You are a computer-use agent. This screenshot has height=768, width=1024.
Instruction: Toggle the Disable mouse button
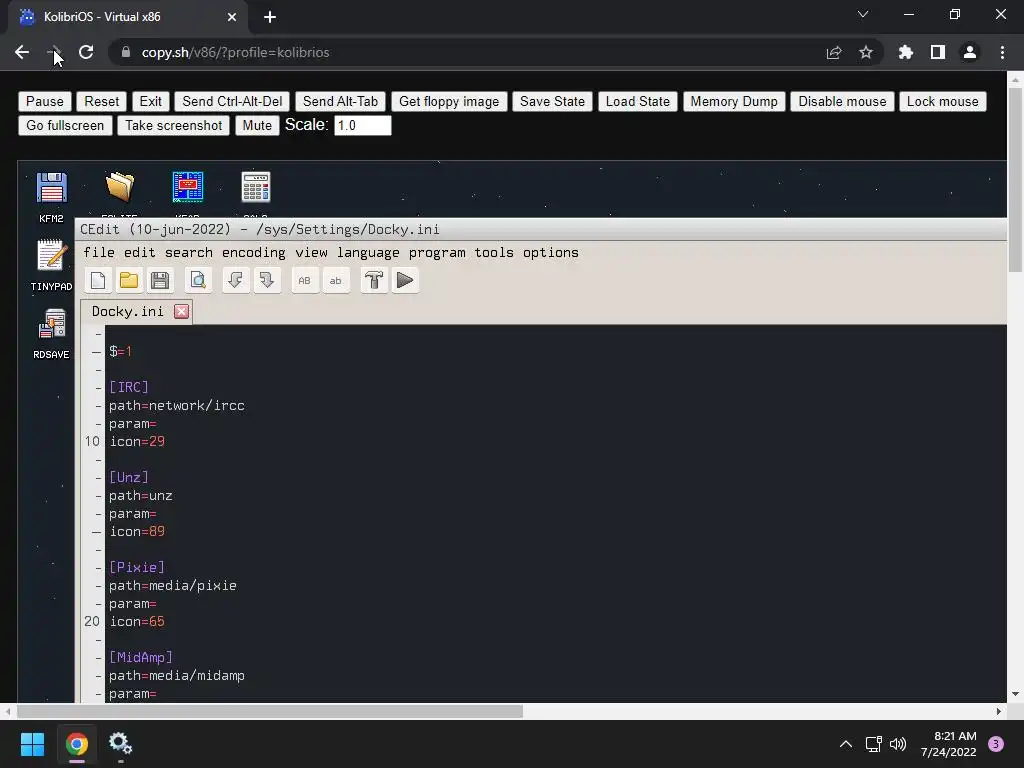point(842,101)
